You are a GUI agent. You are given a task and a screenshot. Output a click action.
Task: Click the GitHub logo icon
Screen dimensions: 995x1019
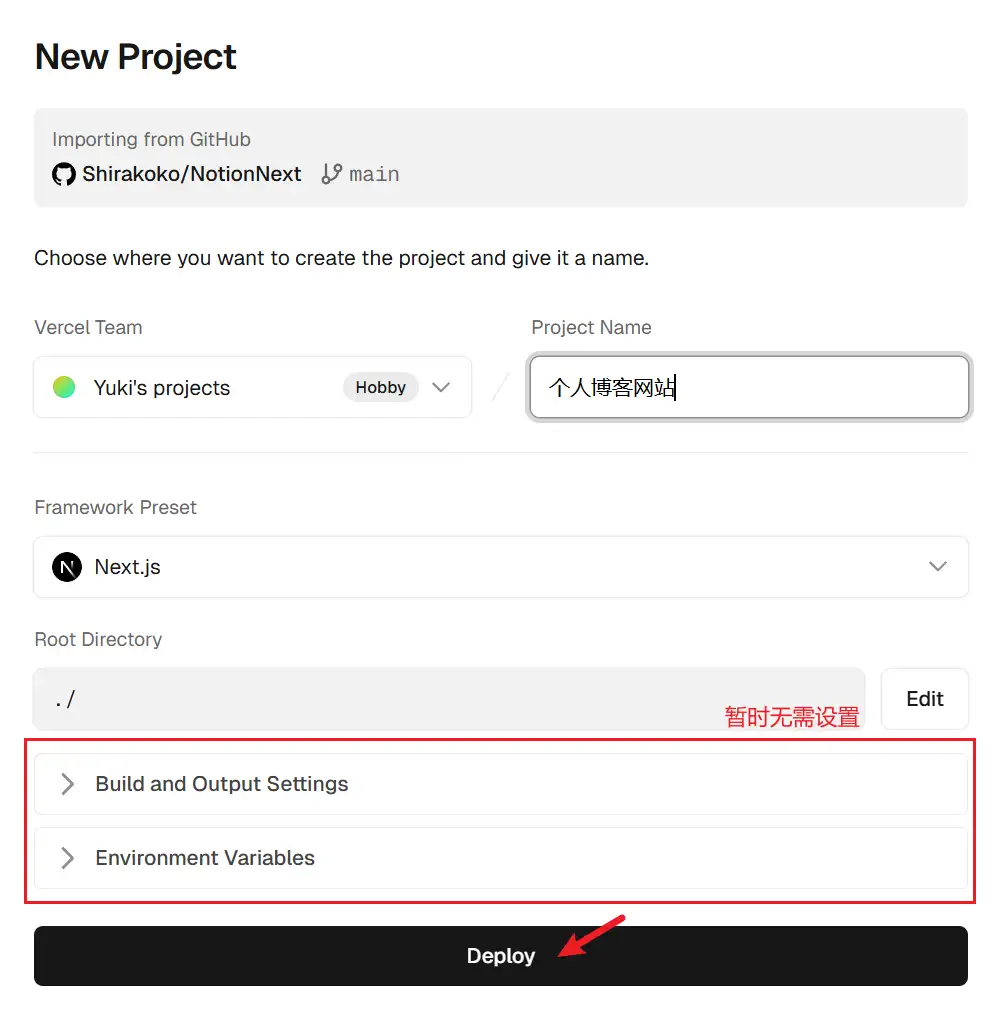64,175
